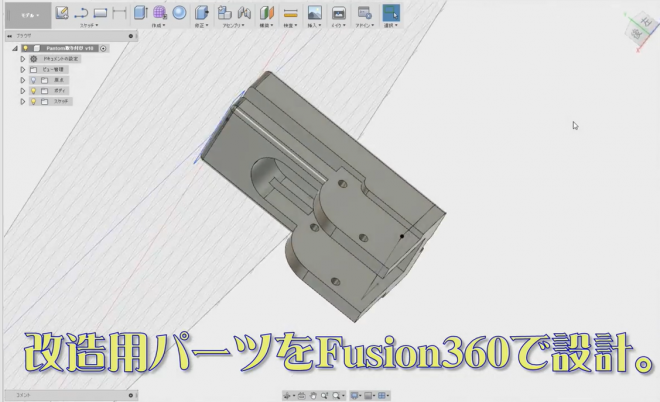The image size is (660, 402).
Task: Click the Extrude box icon
Action: pyautogui.click(x=140, y=13)
